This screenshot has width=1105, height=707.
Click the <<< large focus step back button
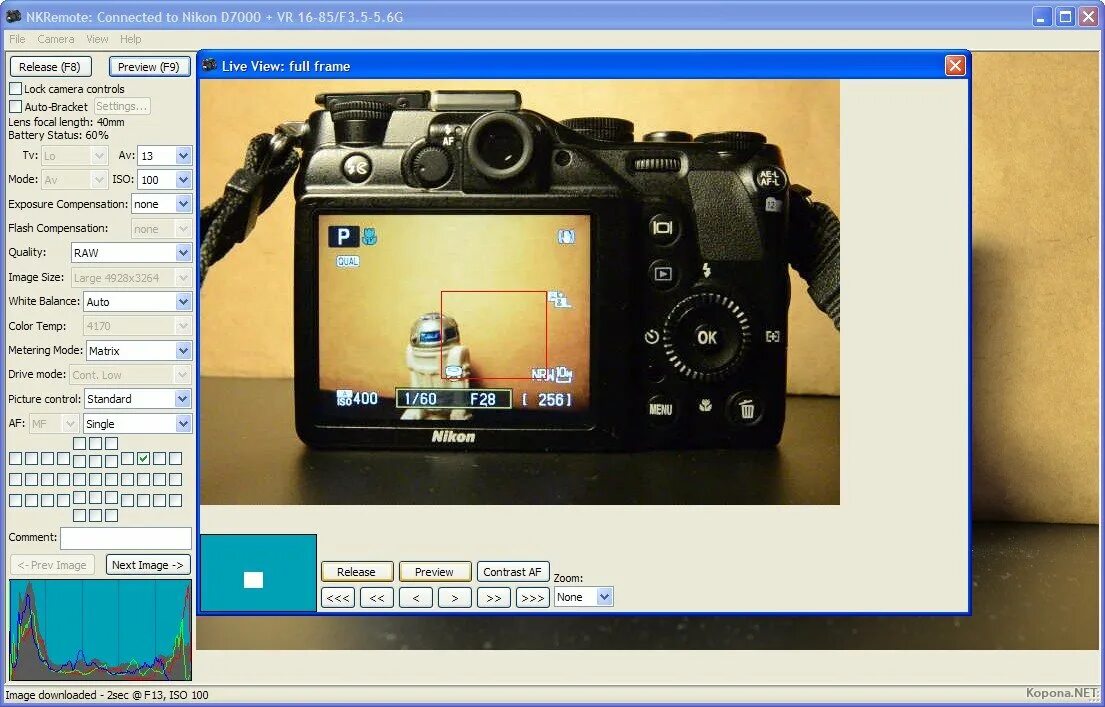click(x=337, y=597)
